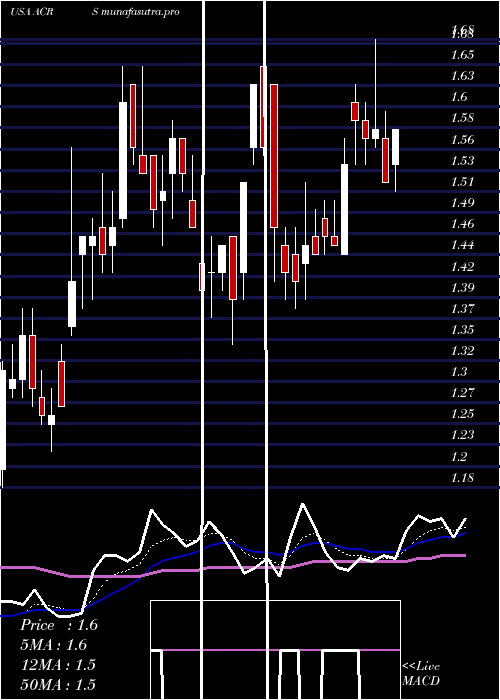Click the 1.46 price axis label
This screenshot has width=500, height=700.
tap(462, 224)
